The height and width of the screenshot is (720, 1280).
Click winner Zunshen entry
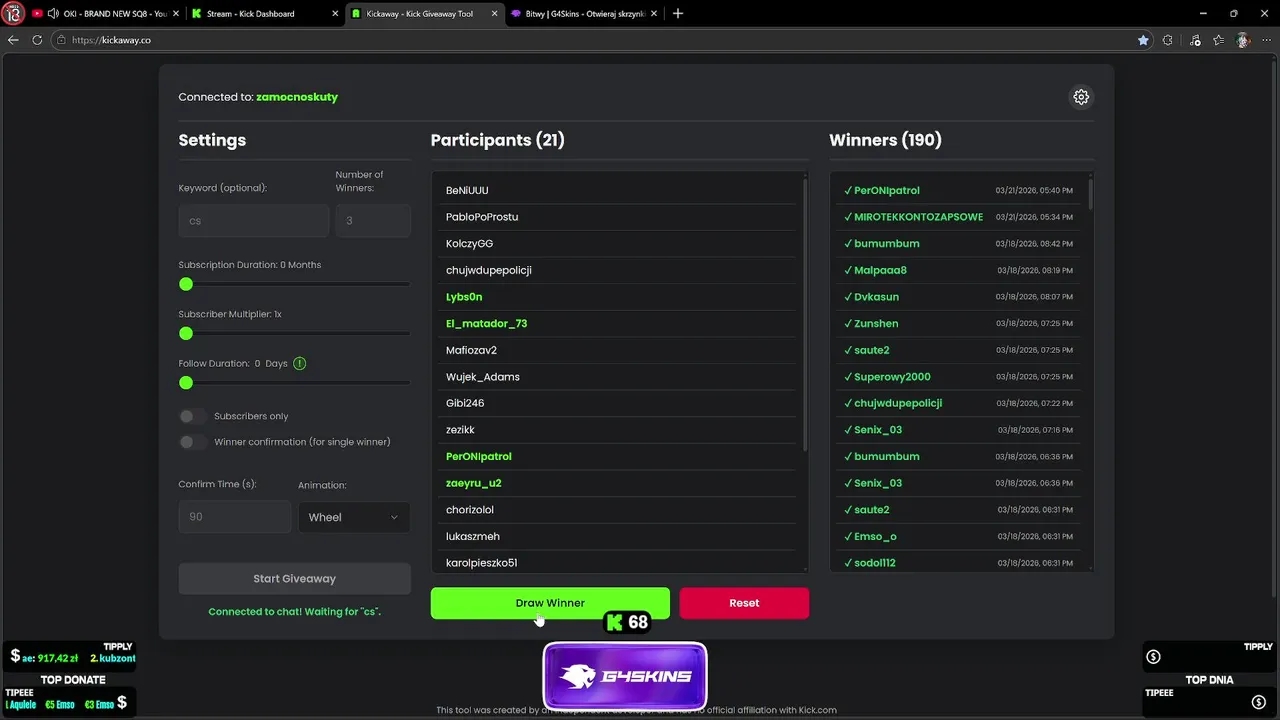pos(958,324)
